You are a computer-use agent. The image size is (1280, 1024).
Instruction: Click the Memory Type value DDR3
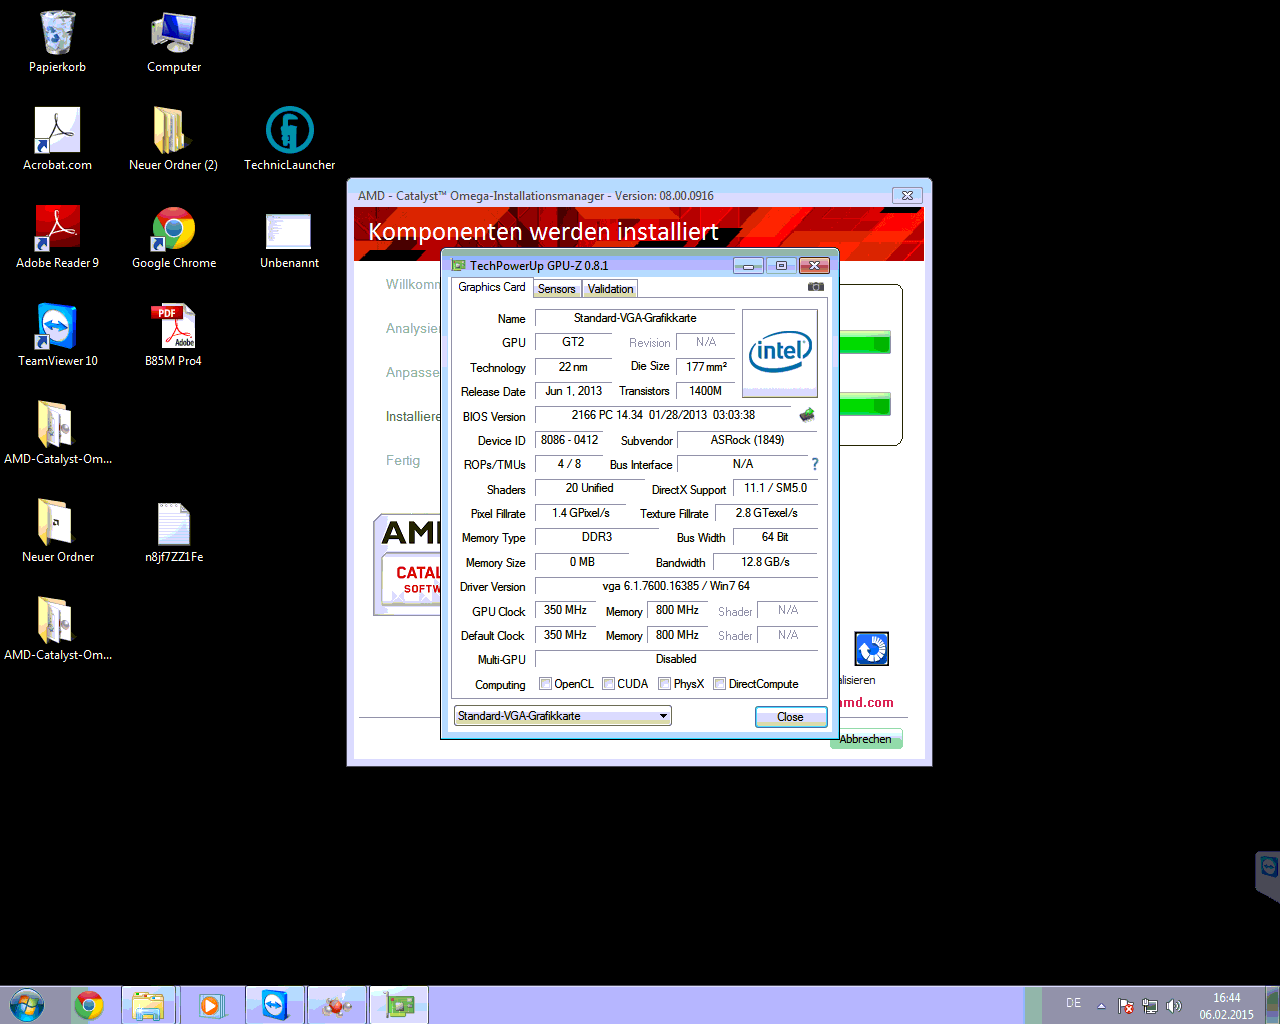(597, 537)
